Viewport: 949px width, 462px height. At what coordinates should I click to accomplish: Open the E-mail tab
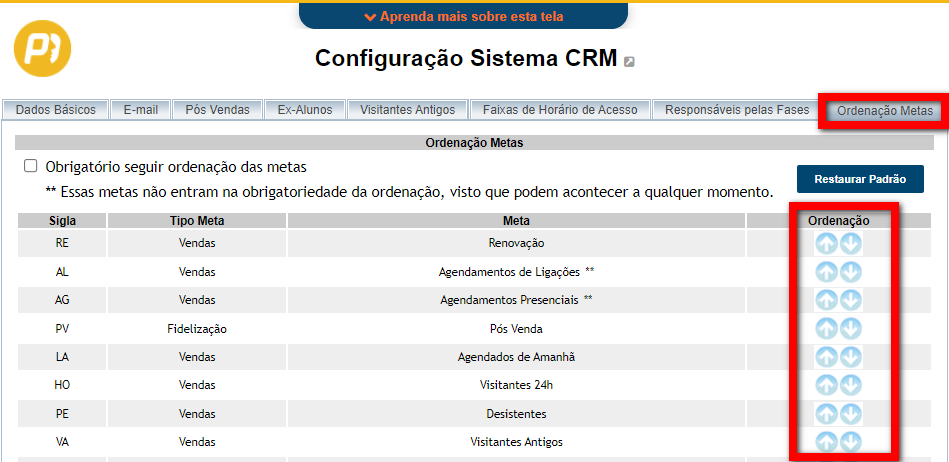[141, 110]
